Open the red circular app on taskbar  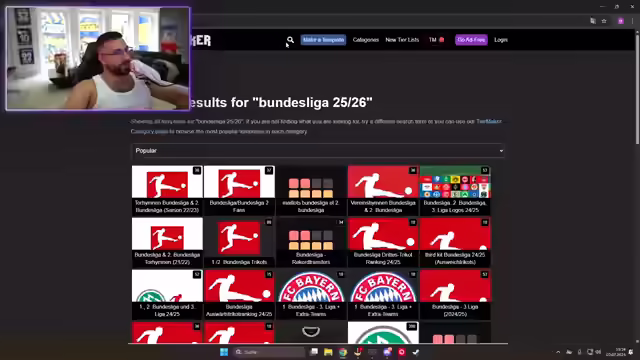(x=402, y=352)
